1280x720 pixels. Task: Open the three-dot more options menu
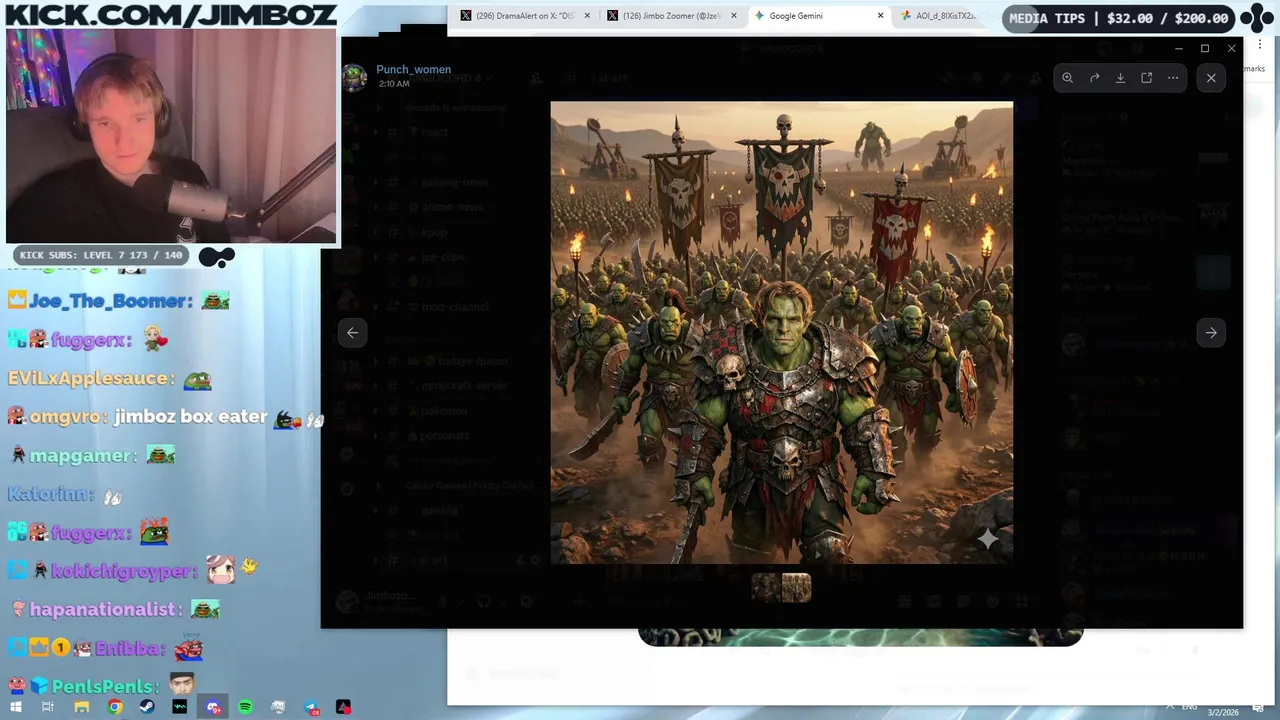click(1173, 78)
